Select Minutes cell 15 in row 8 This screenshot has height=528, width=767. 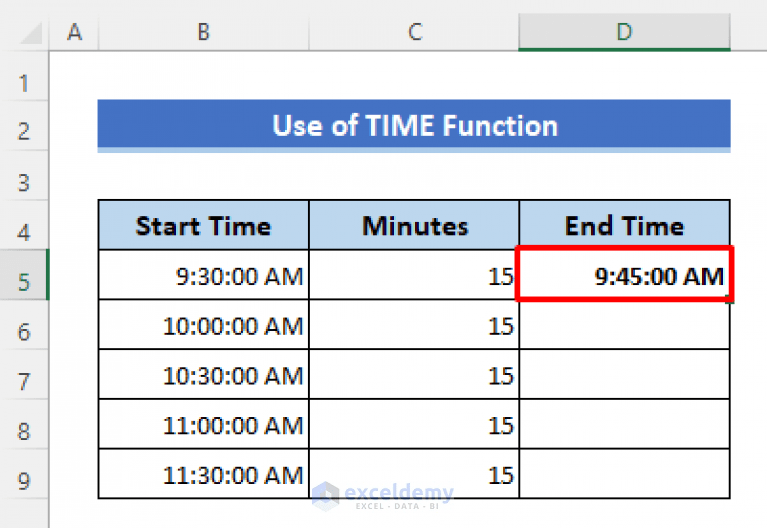click(x=414, y=425)
